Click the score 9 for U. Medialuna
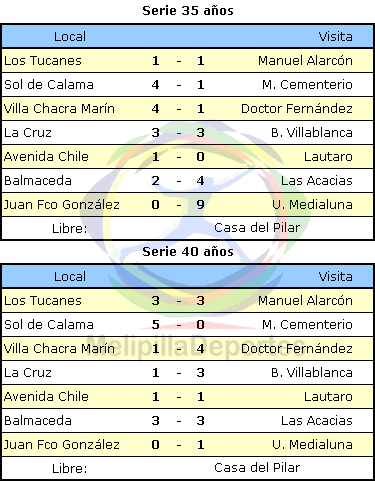 [200, 205]
